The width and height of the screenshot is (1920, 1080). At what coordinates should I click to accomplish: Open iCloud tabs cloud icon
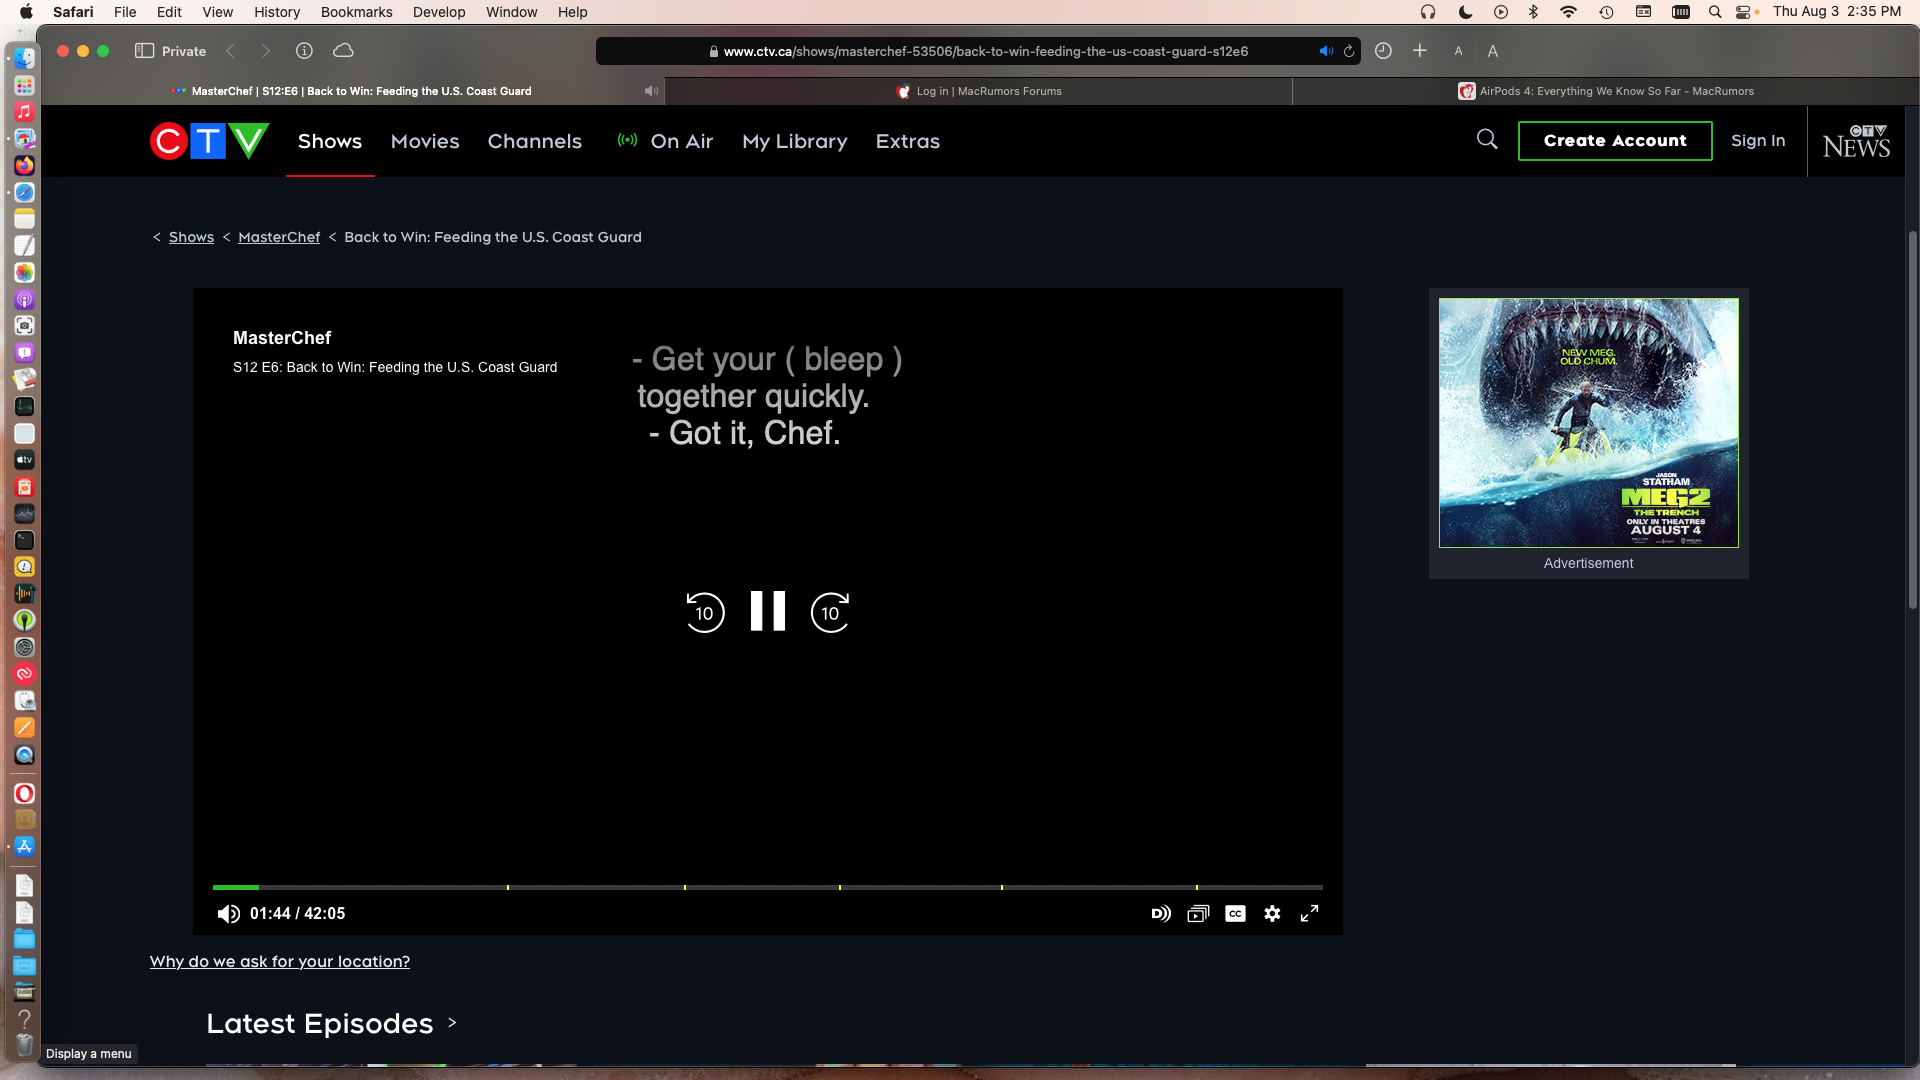(x=343, y=51)
